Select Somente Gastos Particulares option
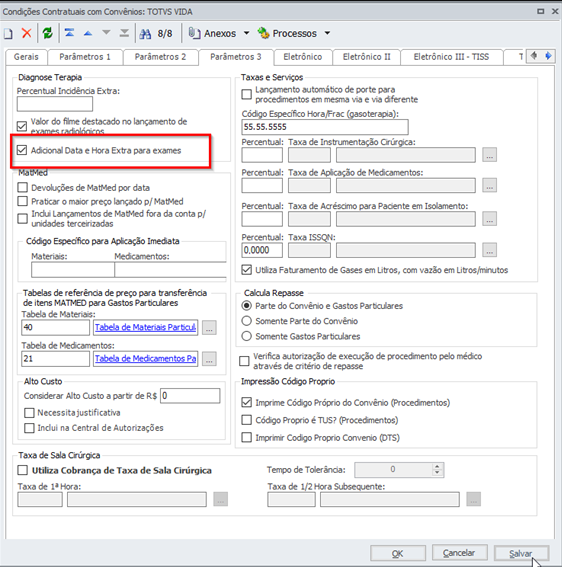The image size is (562, 567). click(x=247, y=336)
